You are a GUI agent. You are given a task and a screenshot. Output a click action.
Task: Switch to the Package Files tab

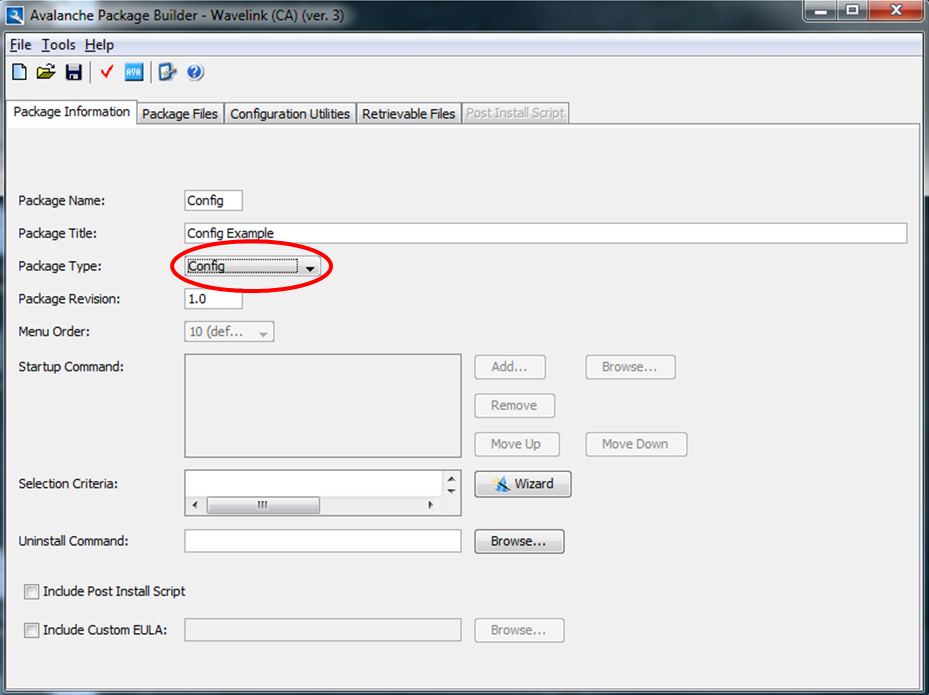(180, 113)
